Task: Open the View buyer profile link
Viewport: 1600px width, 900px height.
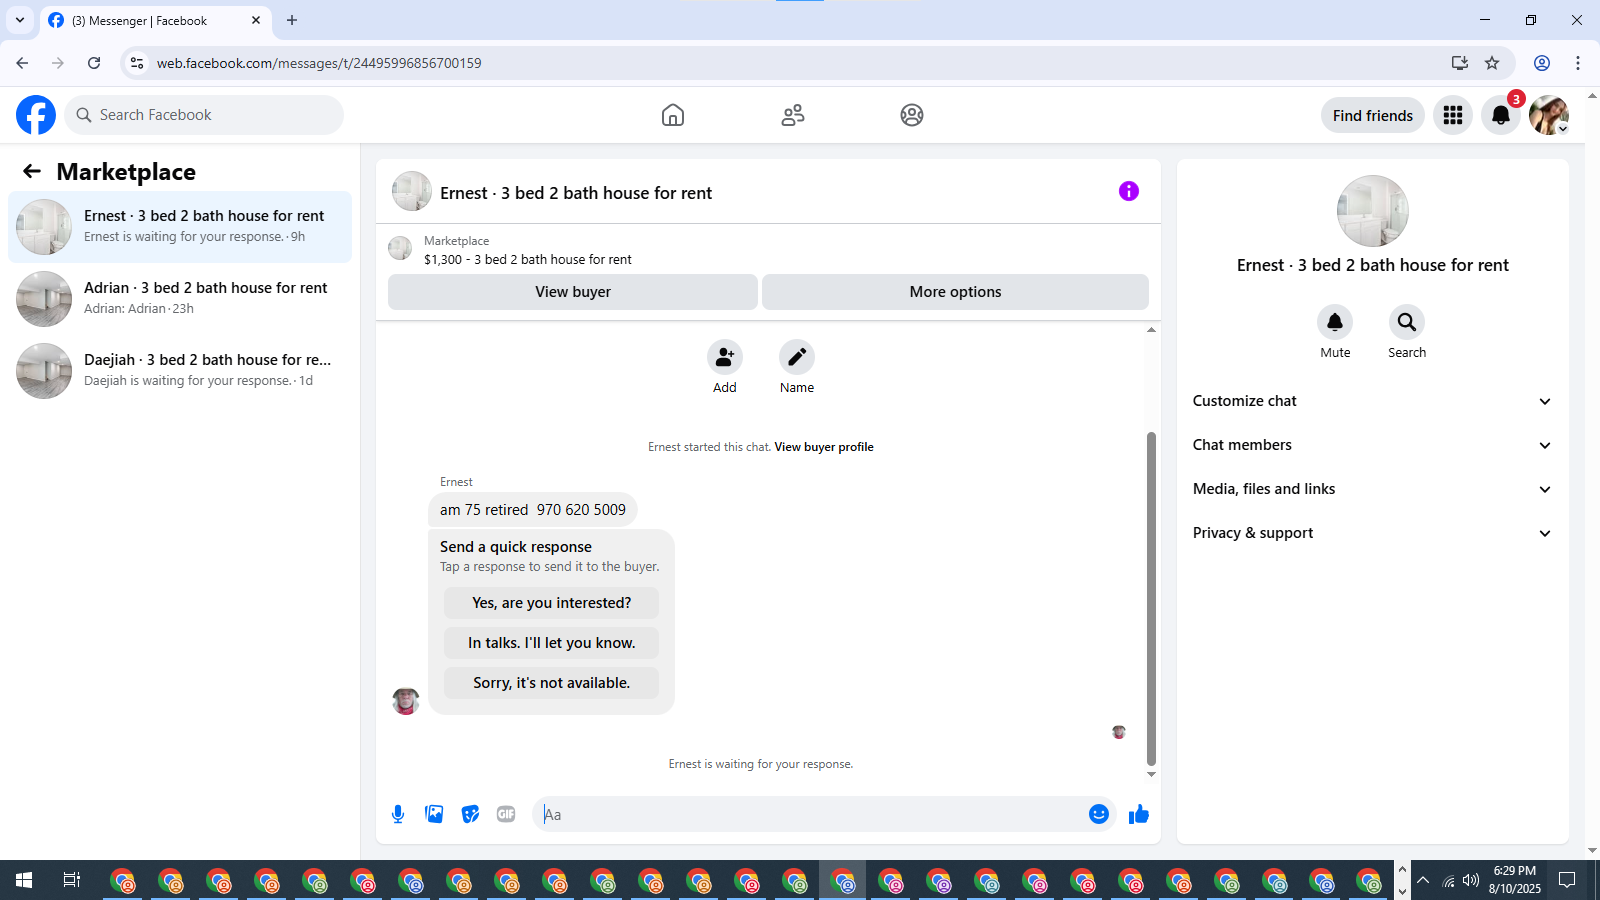Action: pyautogui.click(x=824, y=447)
